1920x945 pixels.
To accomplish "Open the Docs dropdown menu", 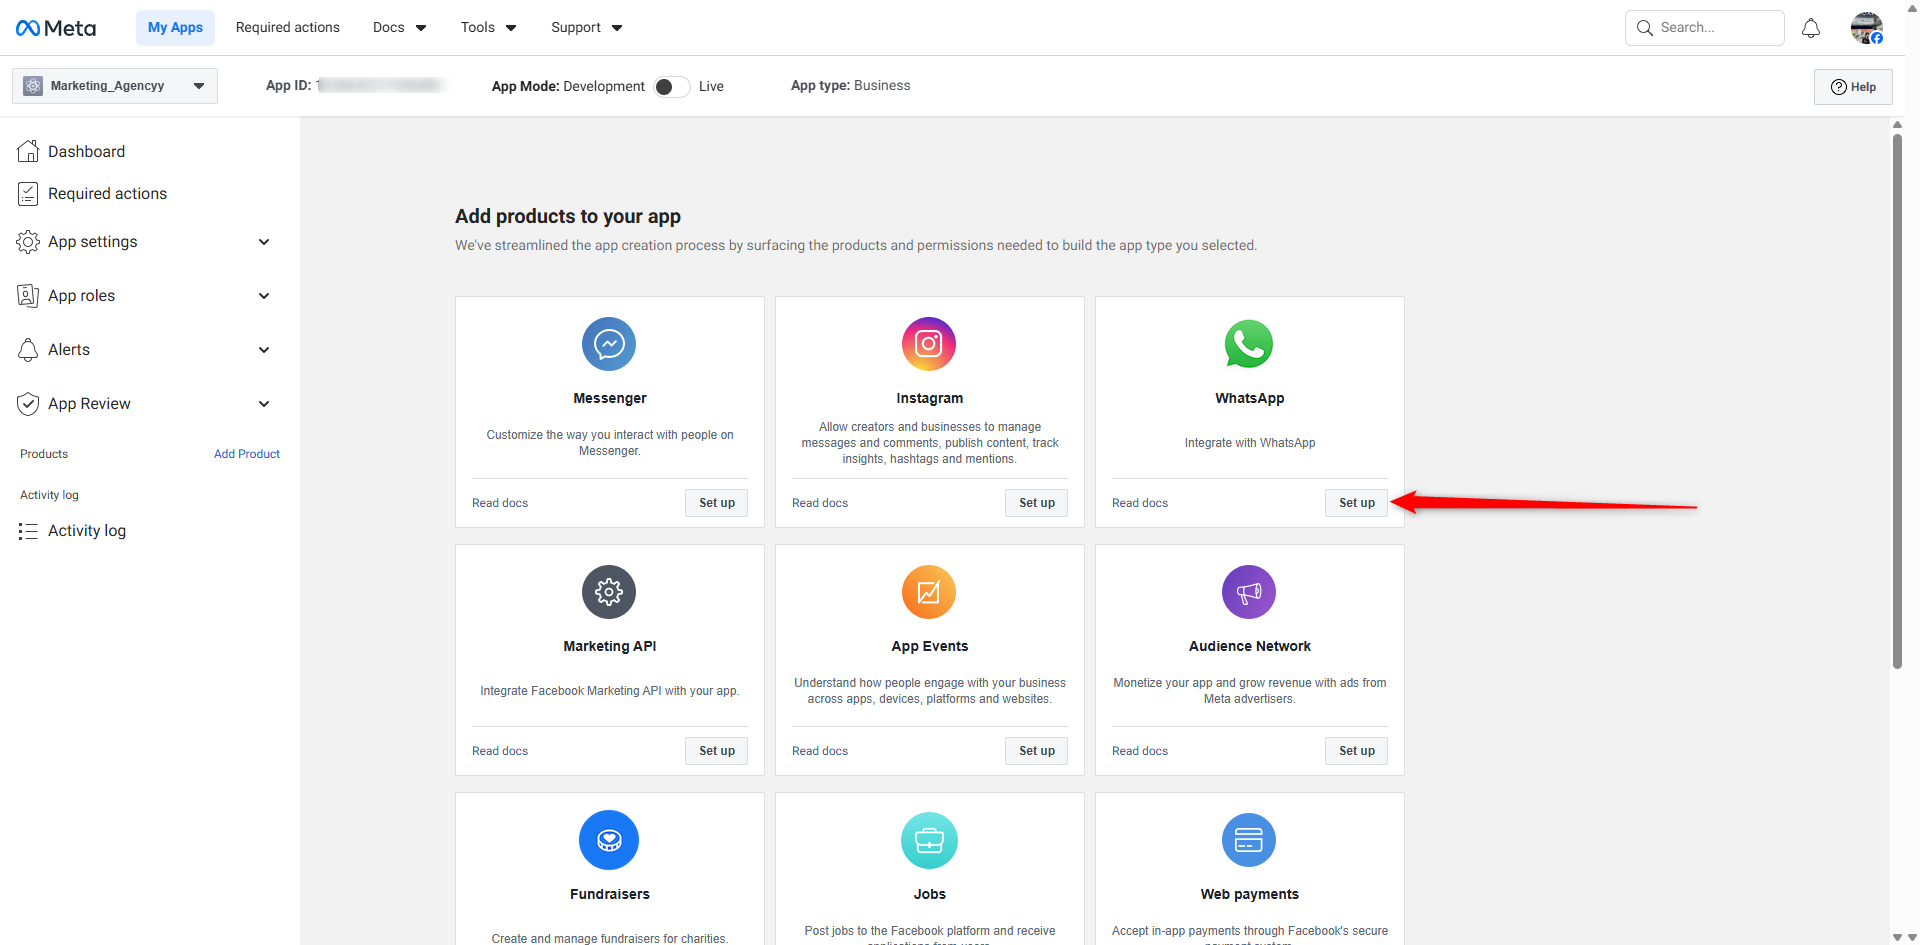I will pyautogui.click(x=399, y=28).
